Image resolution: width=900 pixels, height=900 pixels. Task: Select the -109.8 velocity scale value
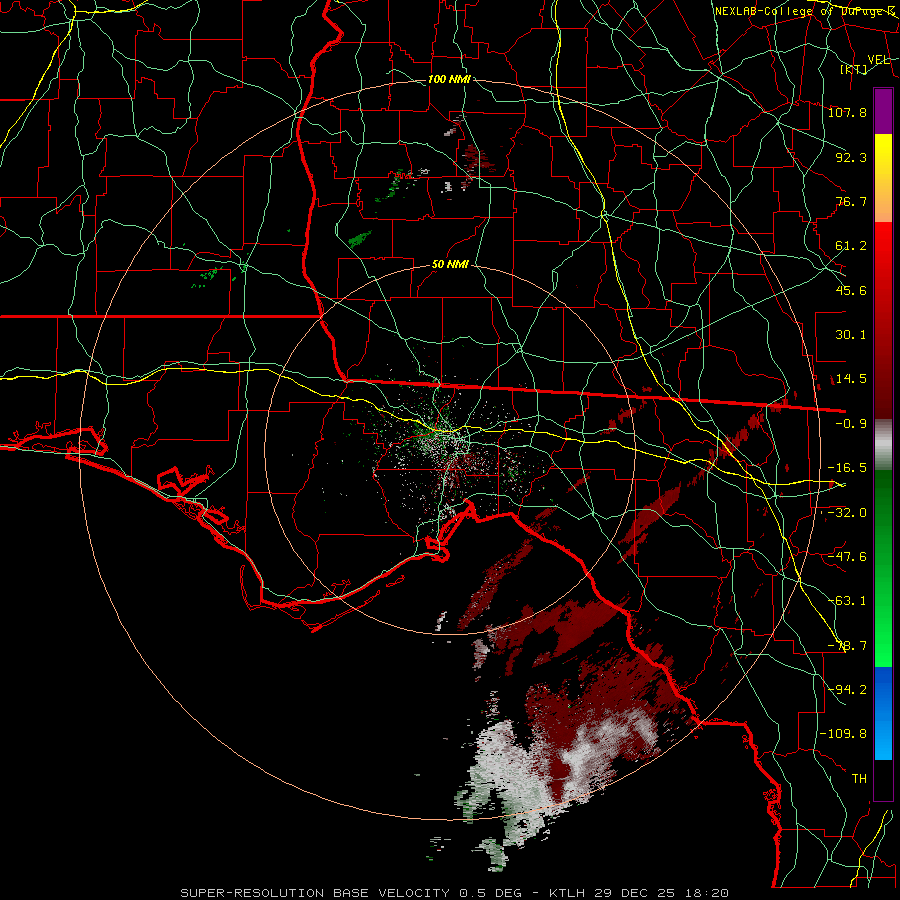[x=843, y=734]
